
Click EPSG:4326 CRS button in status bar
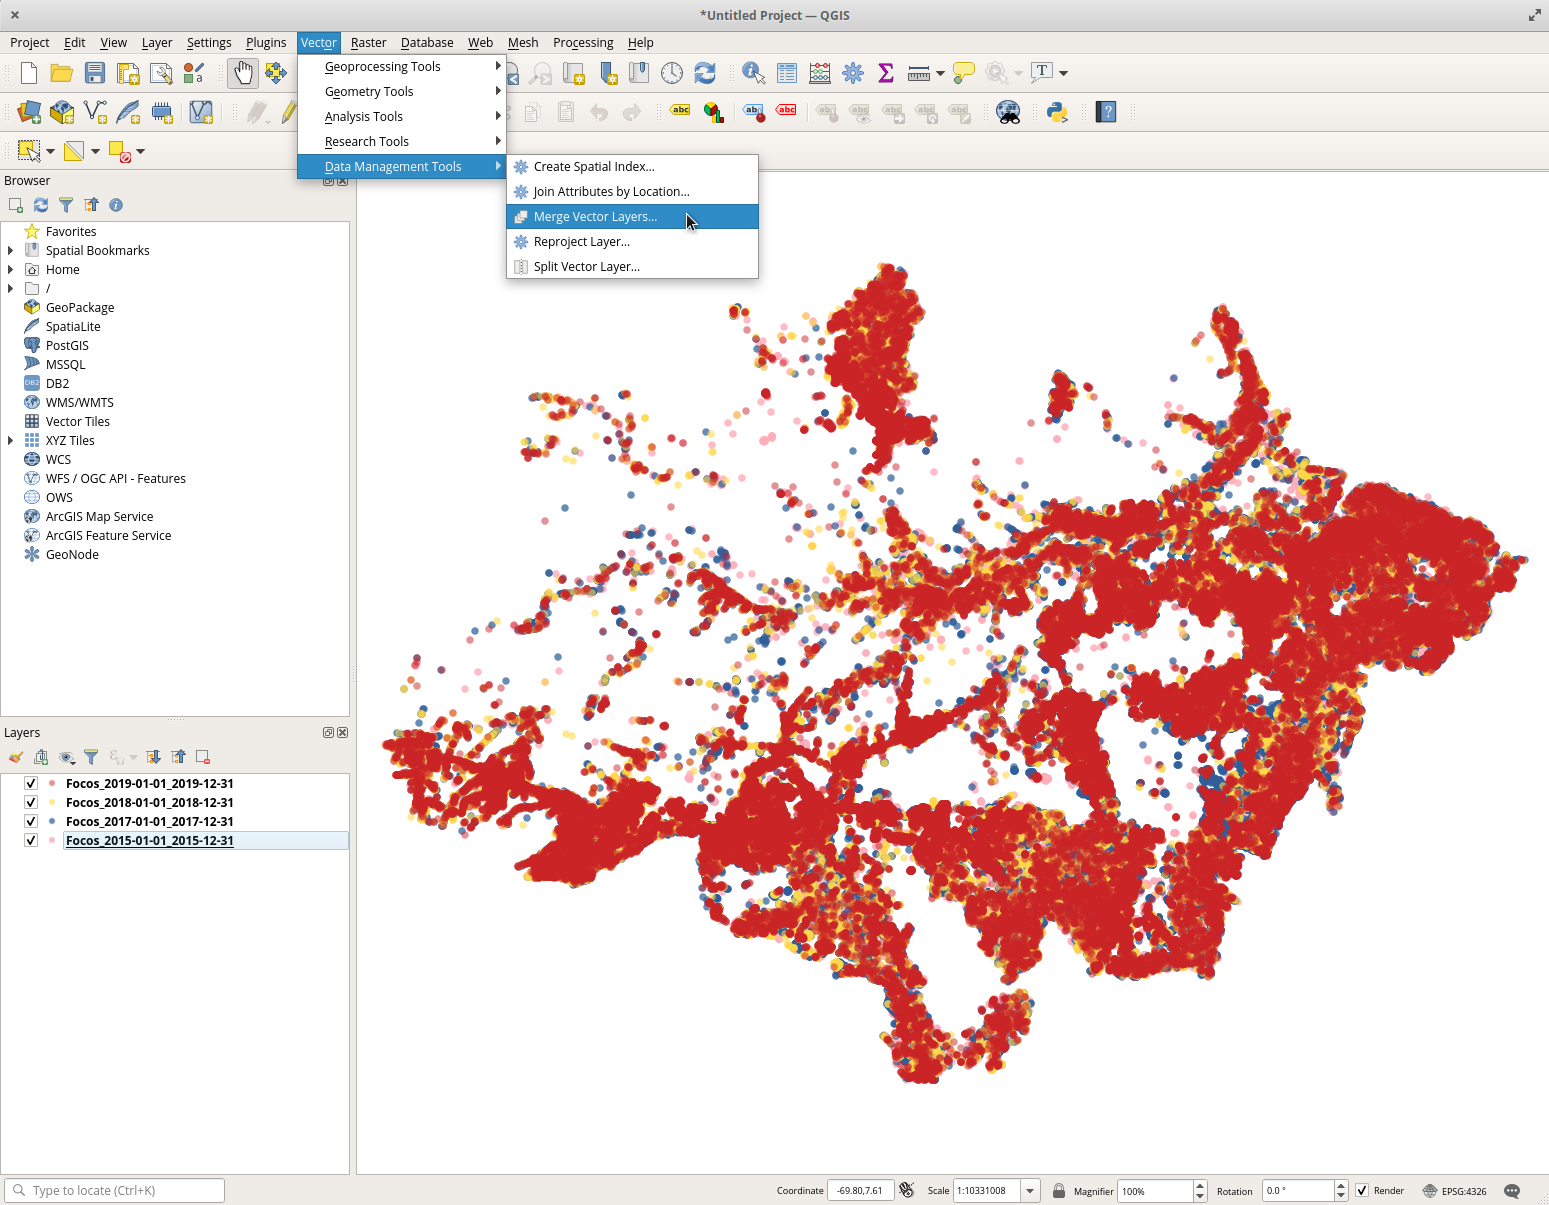[x=1454, y=1191]
